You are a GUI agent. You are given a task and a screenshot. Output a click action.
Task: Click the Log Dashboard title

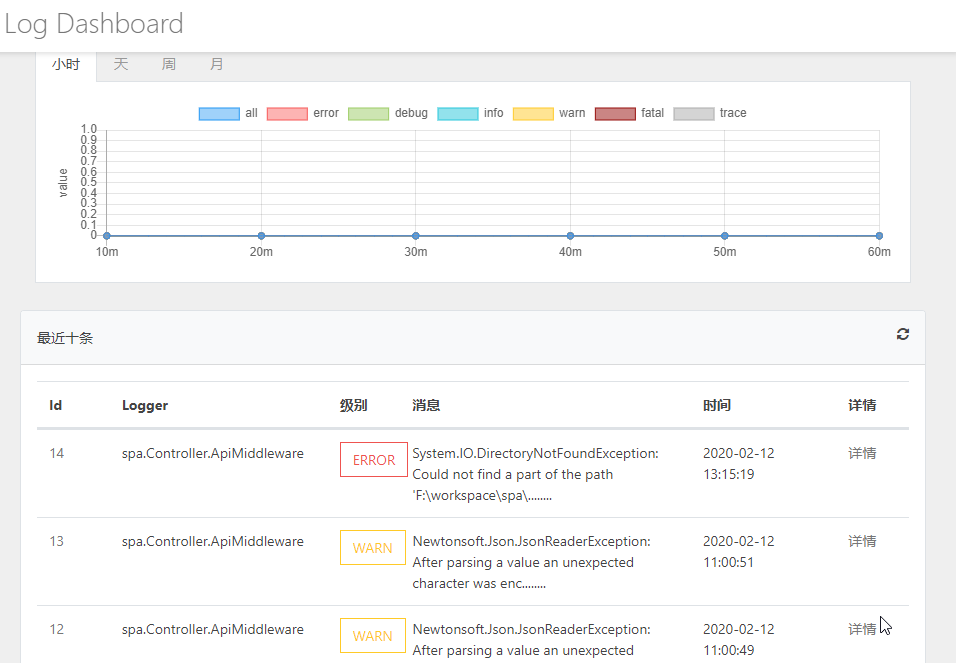[x=94, y=24]
